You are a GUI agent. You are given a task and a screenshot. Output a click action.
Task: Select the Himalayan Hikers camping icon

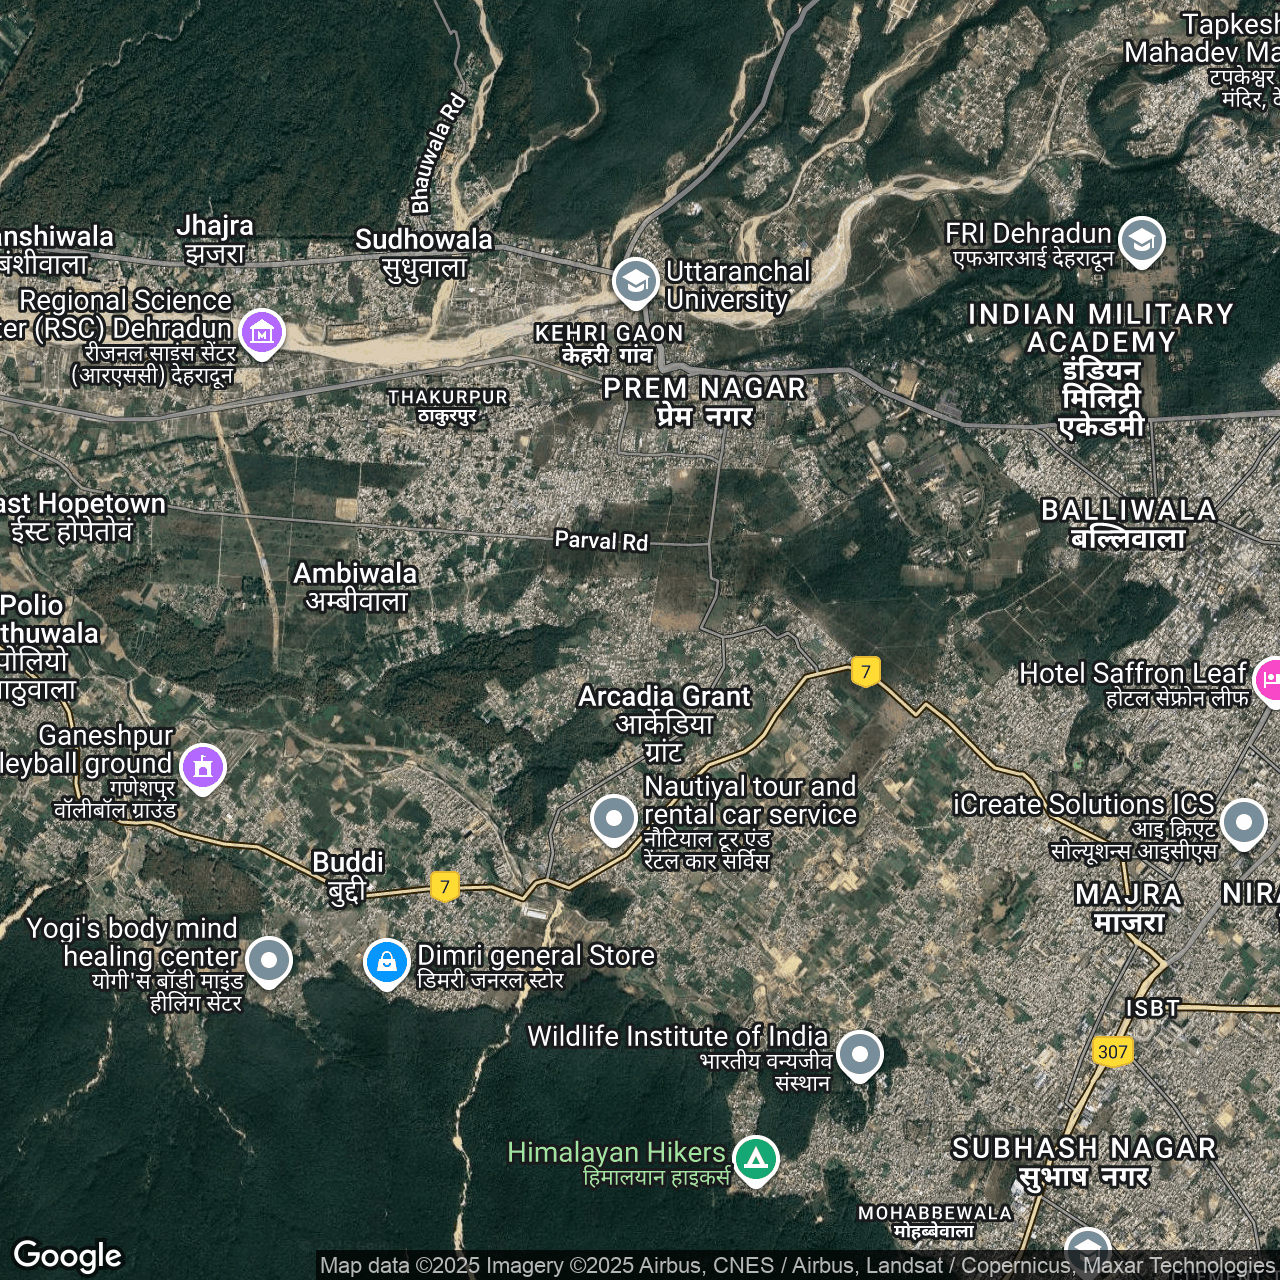click(x=756, y=1159)
